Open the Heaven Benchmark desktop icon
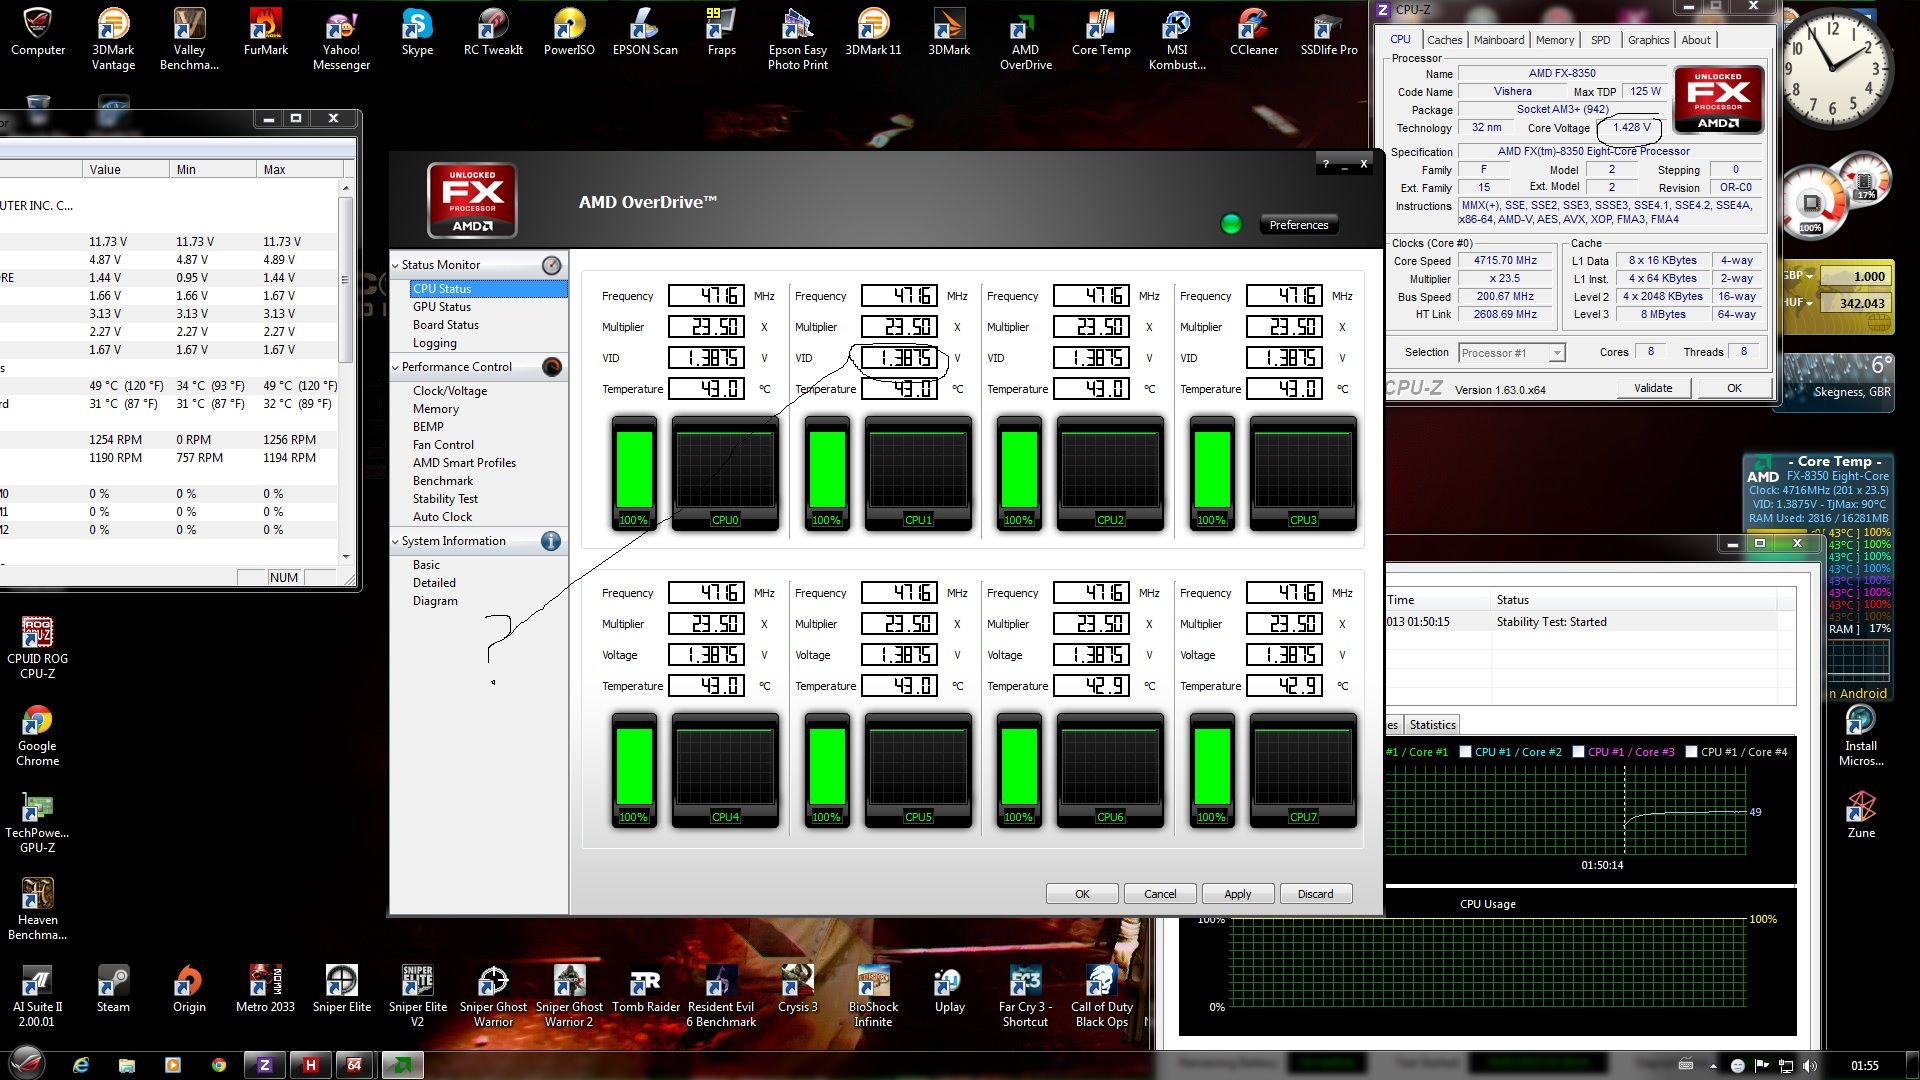The width and height of the screenshot is (1920, 1080). [37, 909]
